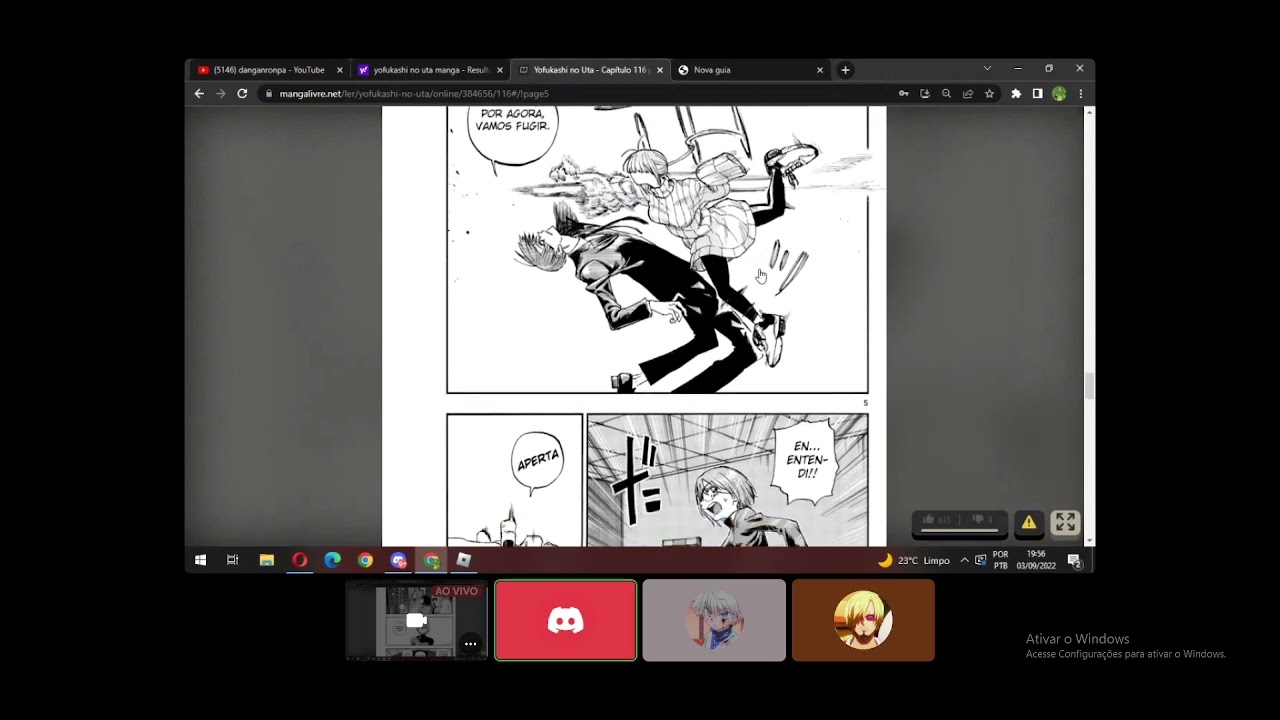The image size is (1280, 720).
Task: Open the Chrome profile avatar
Action: pyautogui.click(x=1059, y=94)
